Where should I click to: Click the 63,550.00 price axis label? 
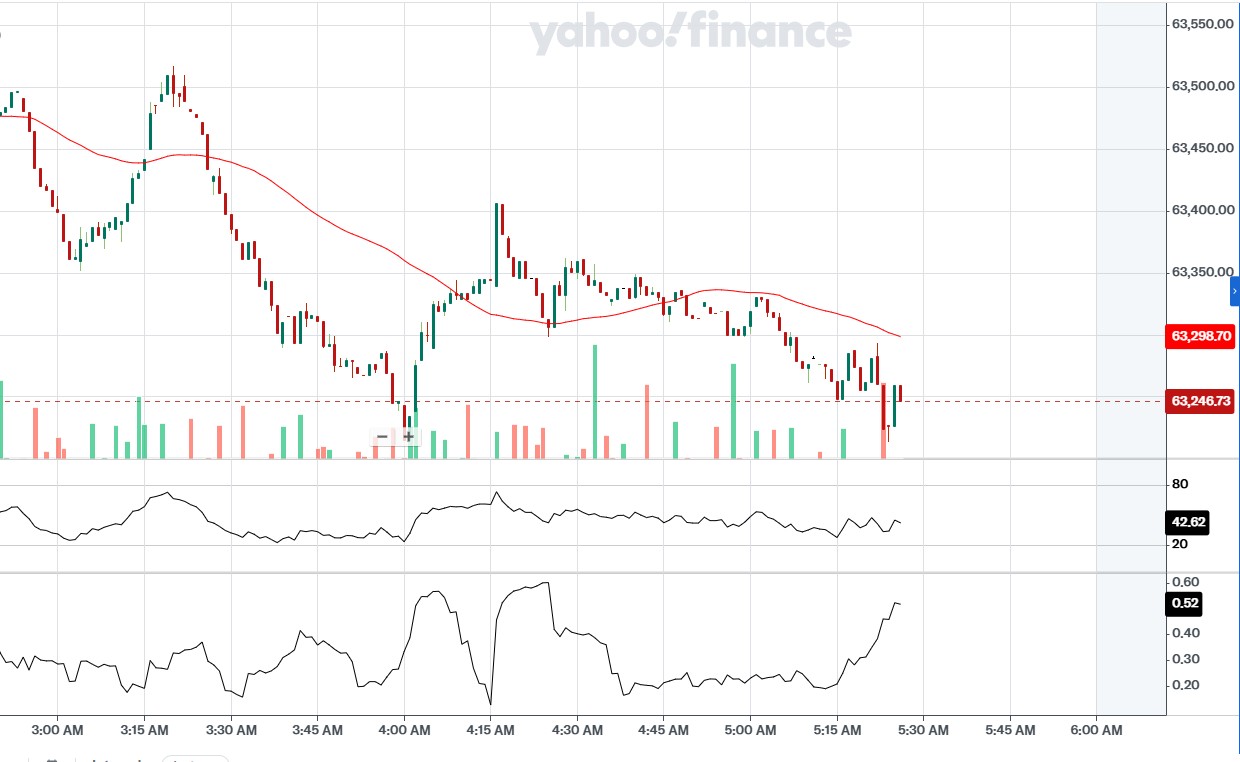(1201, 23)
